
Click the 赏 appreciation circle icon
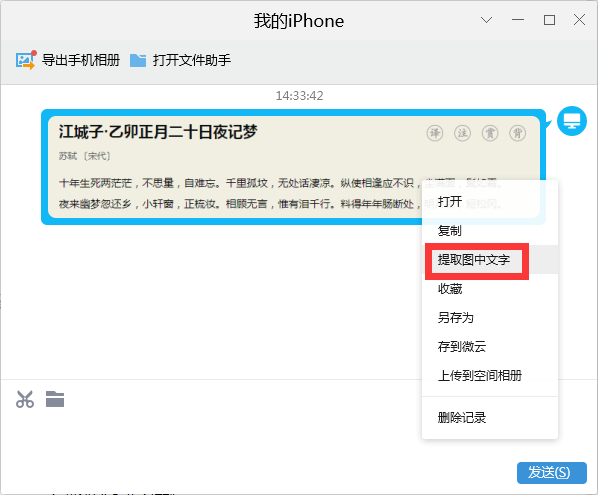tap(490, 133)
